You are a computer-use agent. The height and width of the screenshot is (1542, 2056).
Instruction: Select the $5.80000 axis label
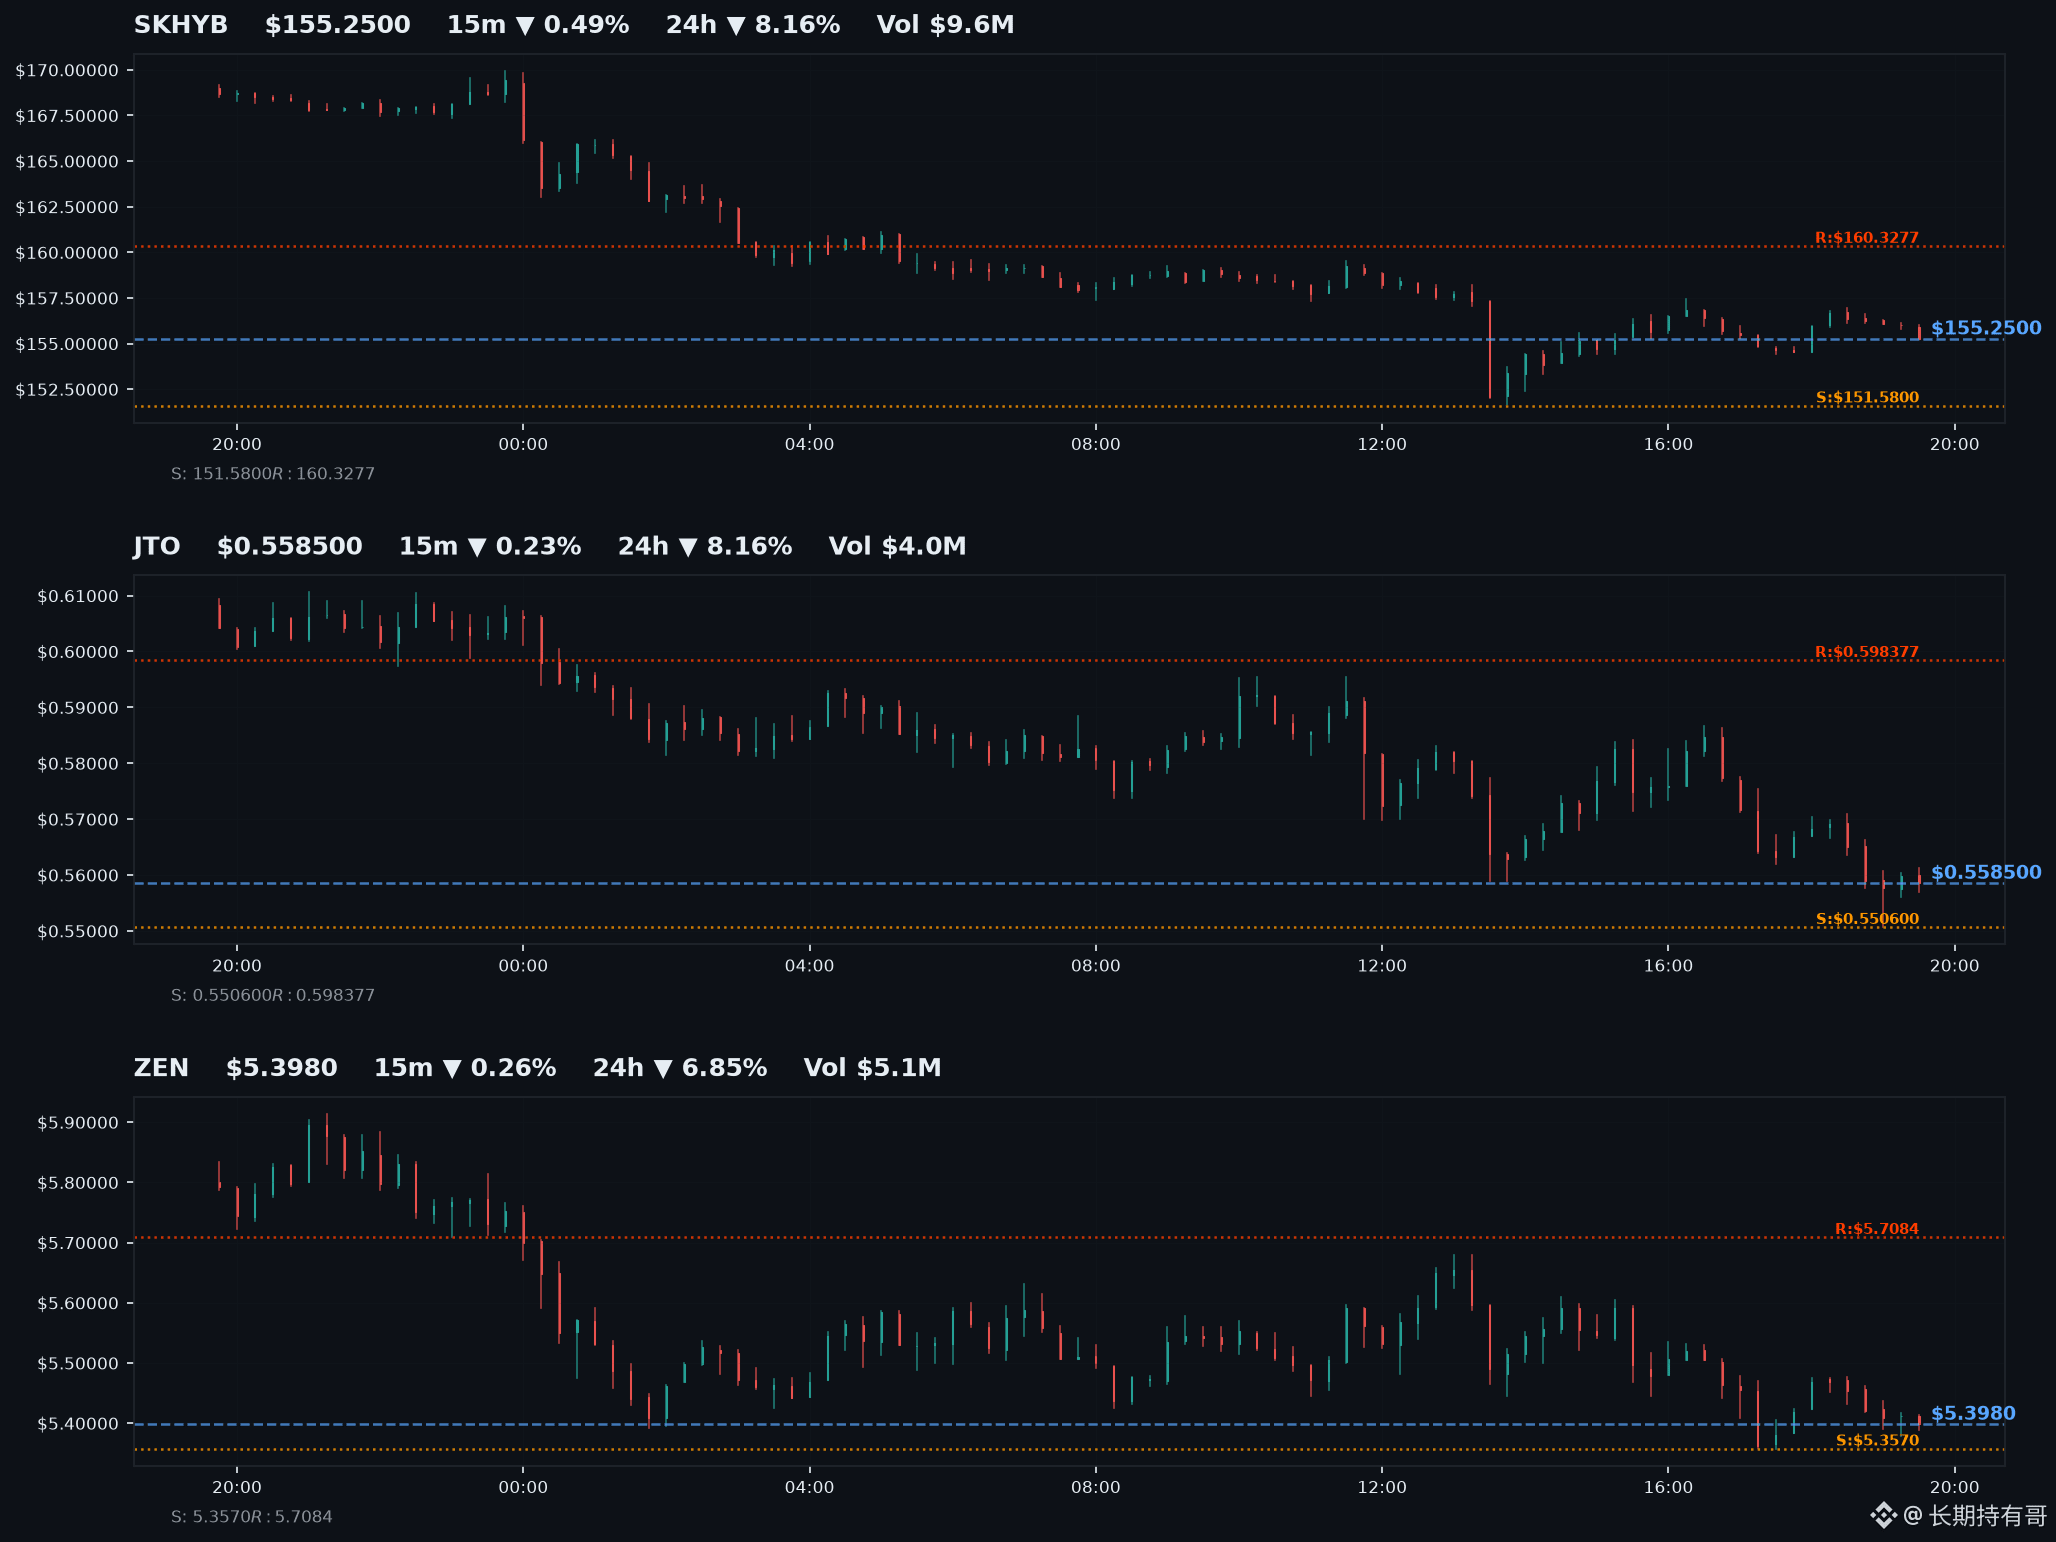78,1183
